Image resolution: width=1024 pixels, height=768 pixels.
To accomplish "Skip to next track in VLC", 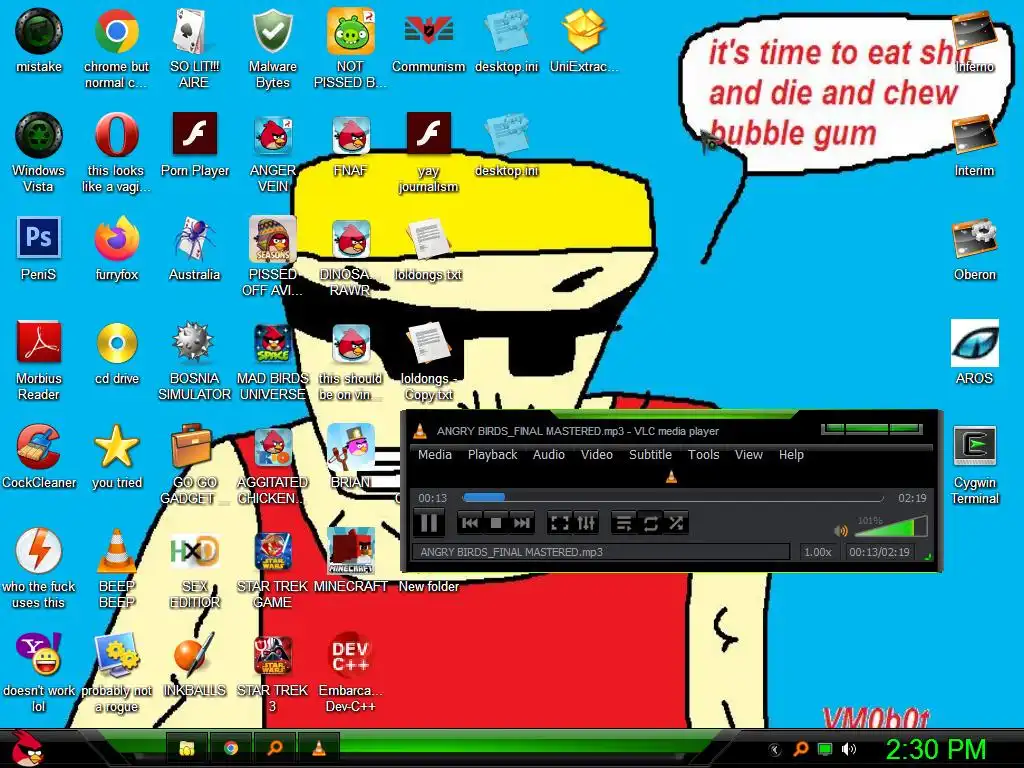I will (521, 523).
